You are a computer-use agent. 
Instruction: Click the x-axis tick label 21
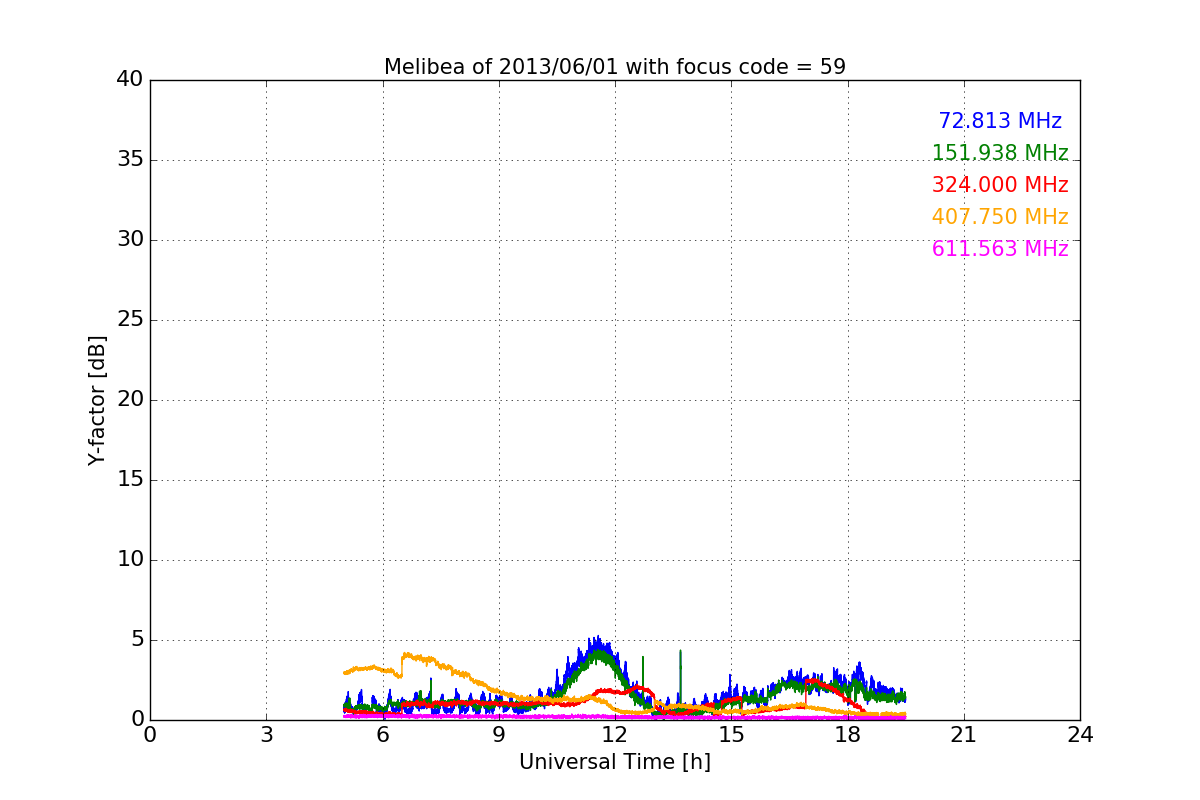(x=964, y=735)
